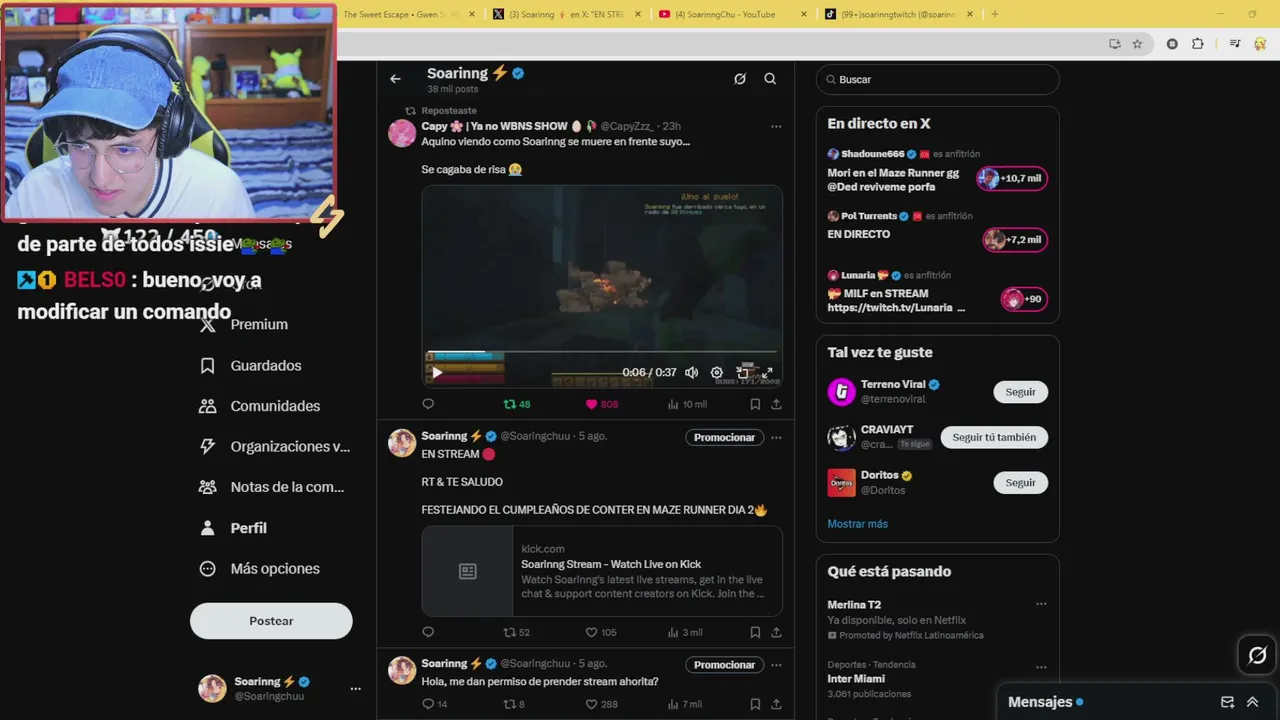Like the post with 288 likes
Viewport: 1280px width, 720px height.
coord(601,704)
